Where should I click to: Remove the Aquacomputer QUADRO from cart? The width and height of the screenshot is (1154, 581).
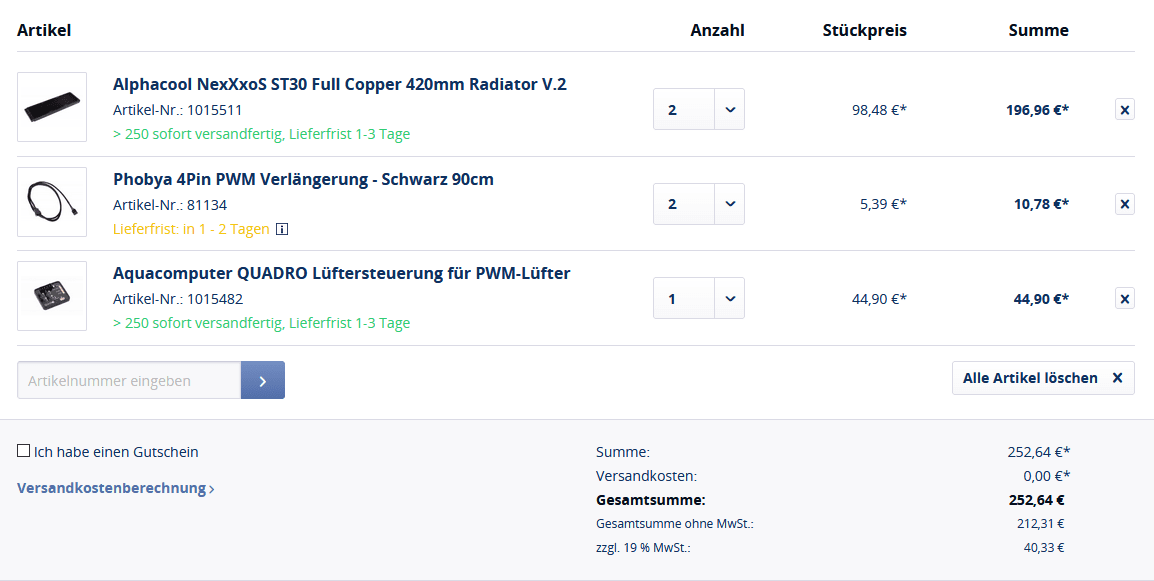coord(1124,298)
